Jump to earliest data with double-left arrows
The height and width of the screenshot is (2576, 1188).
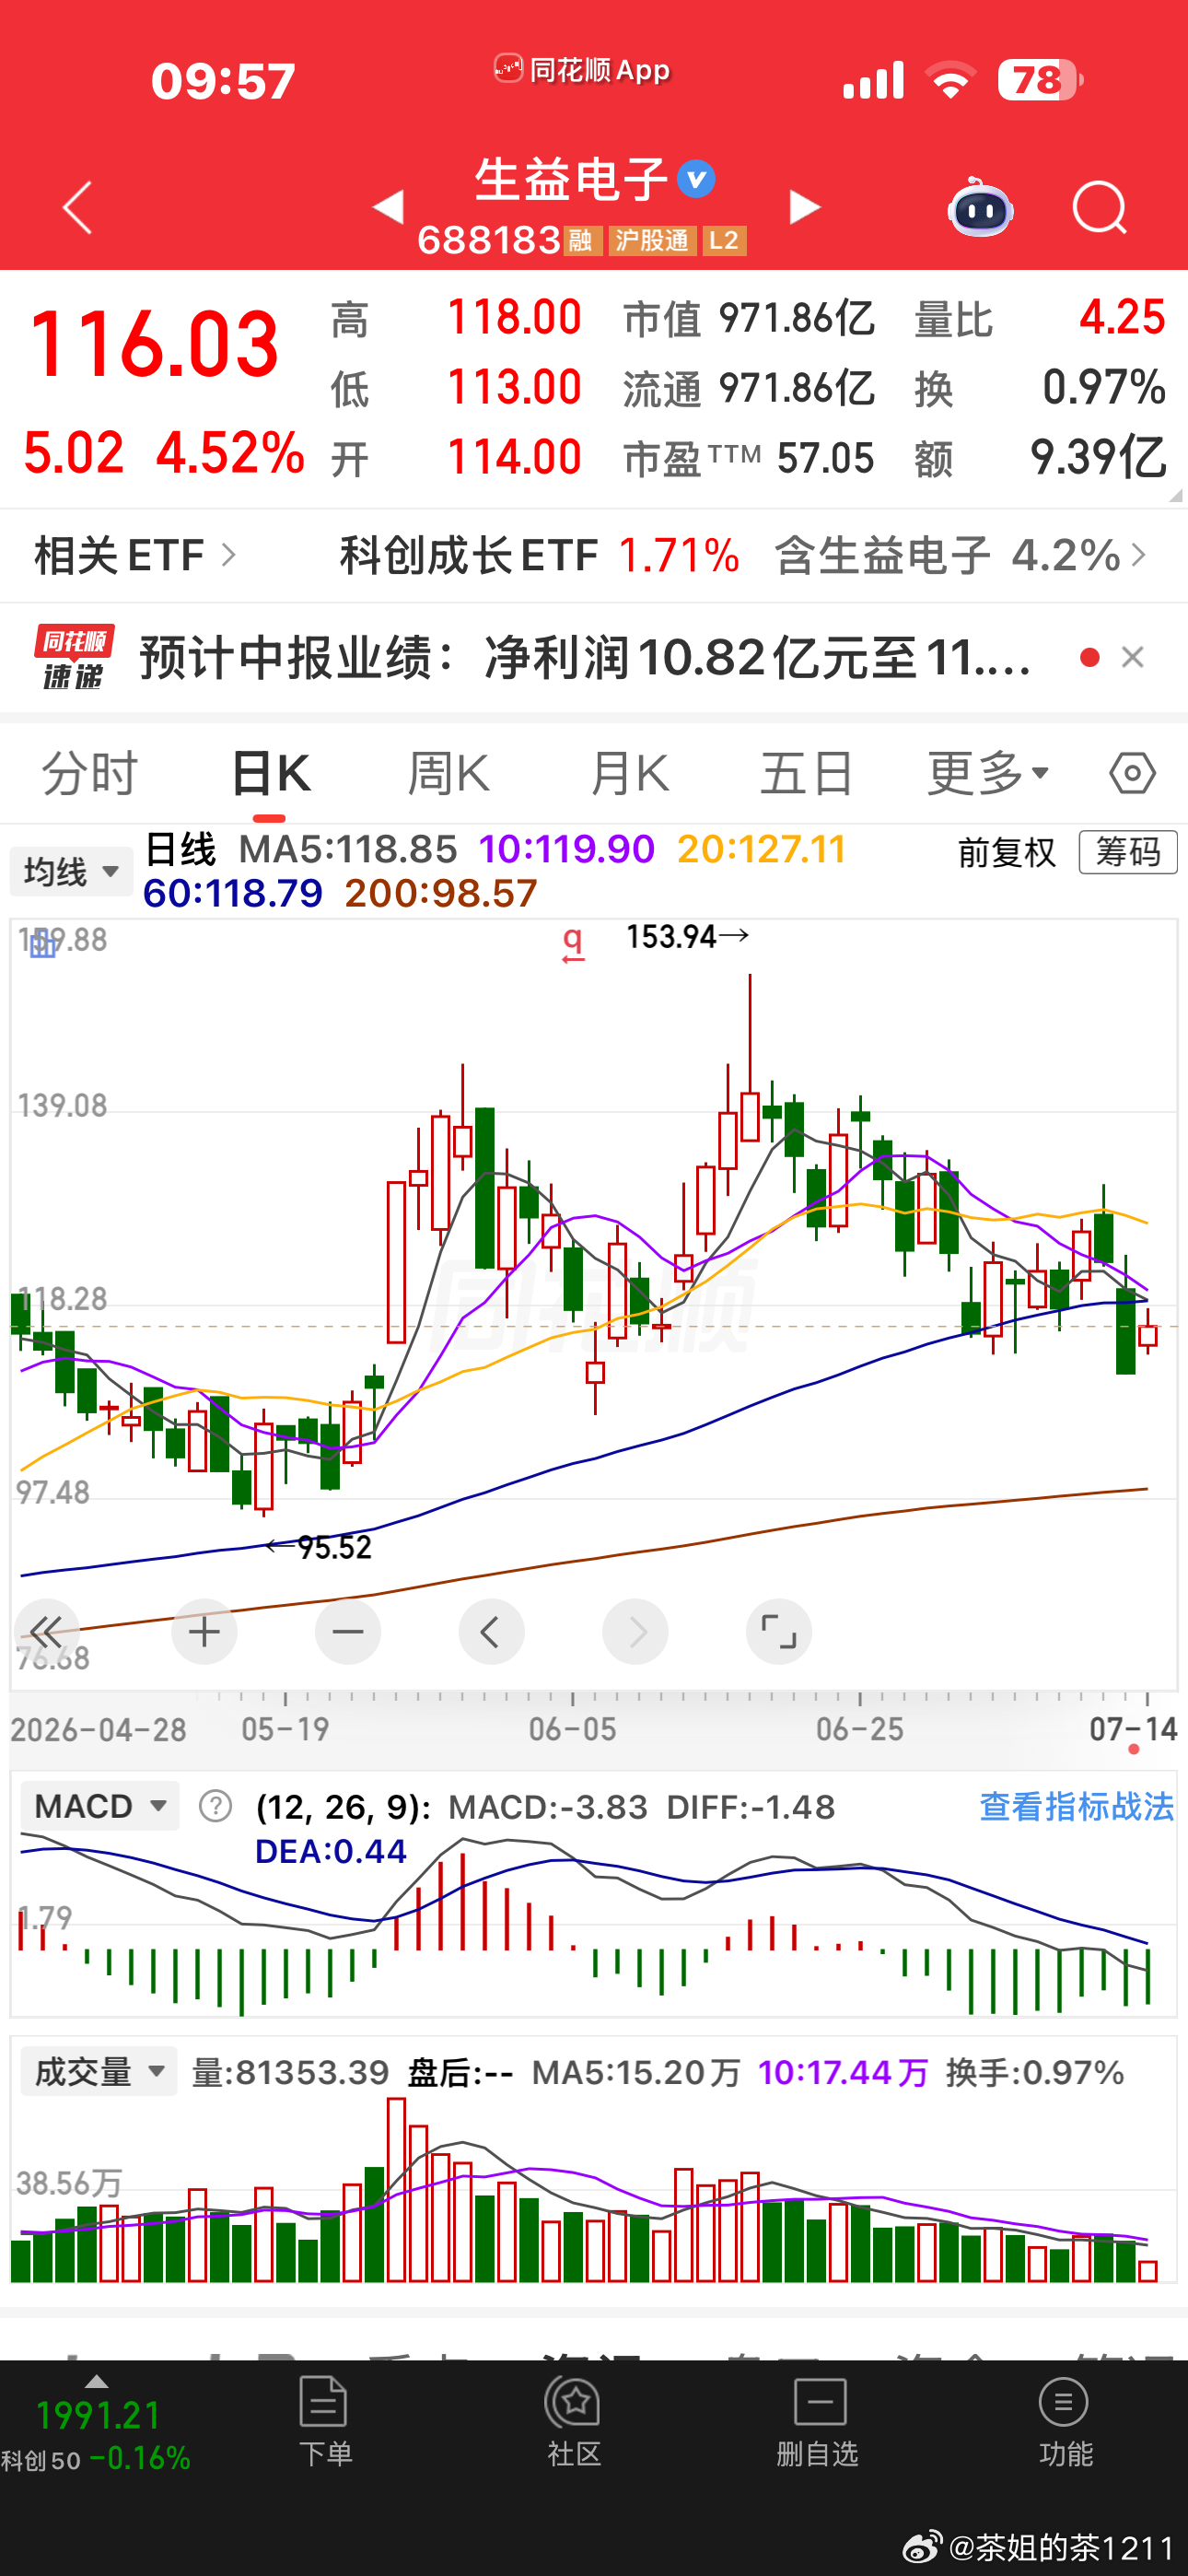[x=46, y=1632]
